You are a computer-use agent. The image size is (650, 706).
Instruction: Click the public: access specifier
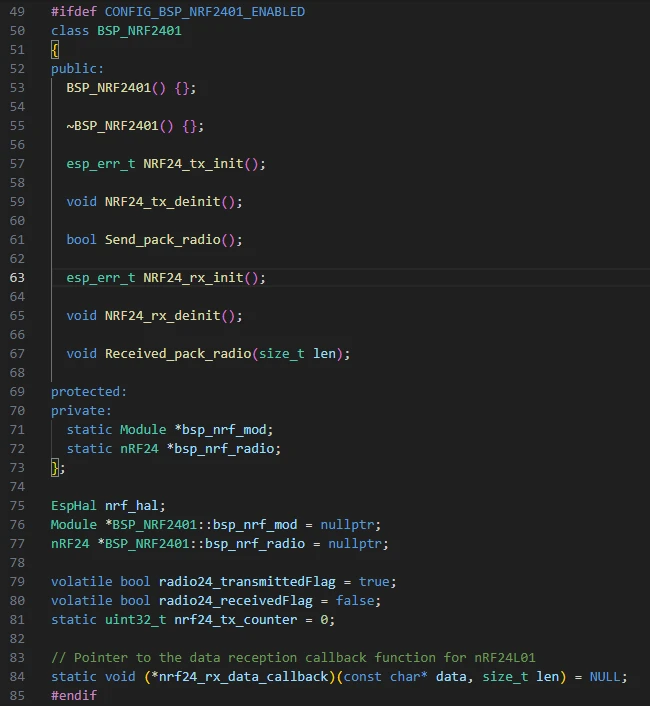click(x=77, y=69)
